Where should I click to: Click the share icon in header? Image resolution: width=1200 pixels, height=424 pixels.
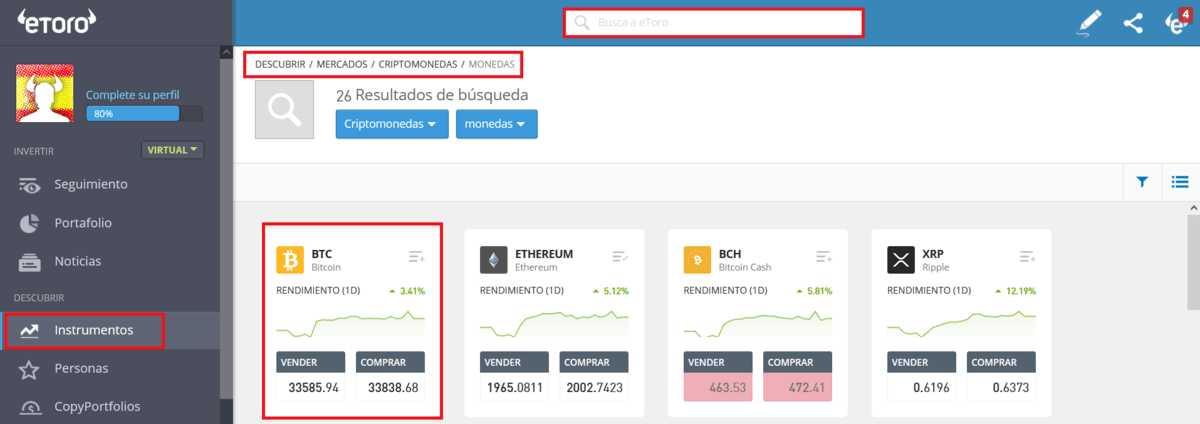point(1133,23)
